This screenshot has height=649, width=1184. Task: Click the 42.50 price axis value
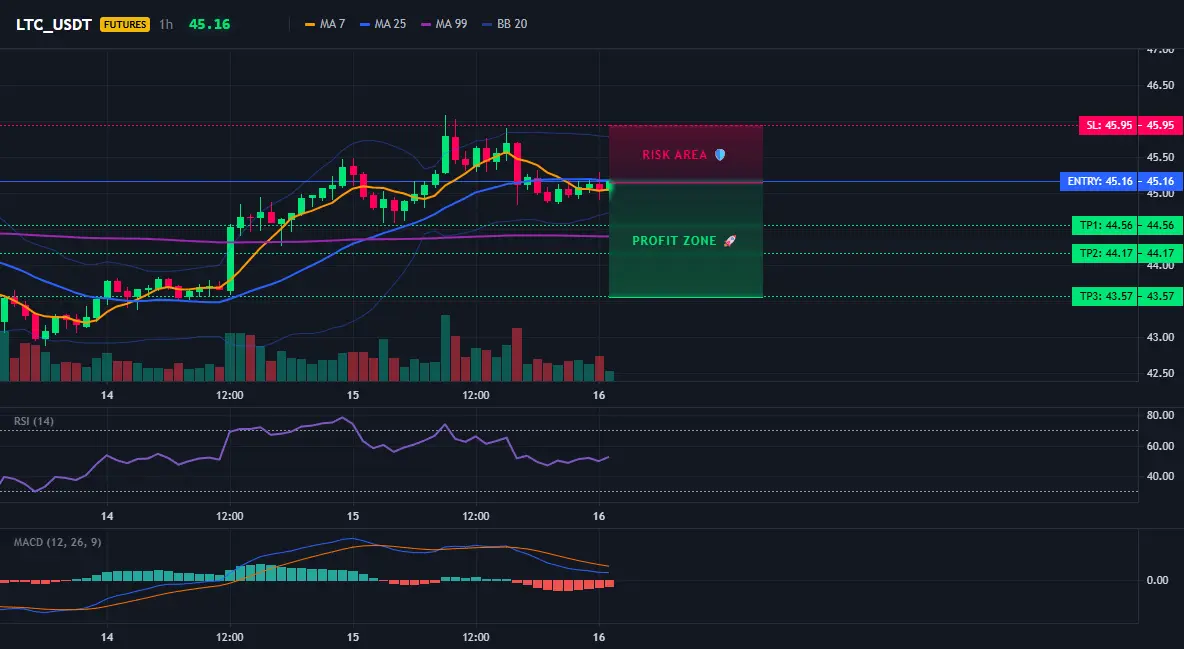[x=1161, y=373]
